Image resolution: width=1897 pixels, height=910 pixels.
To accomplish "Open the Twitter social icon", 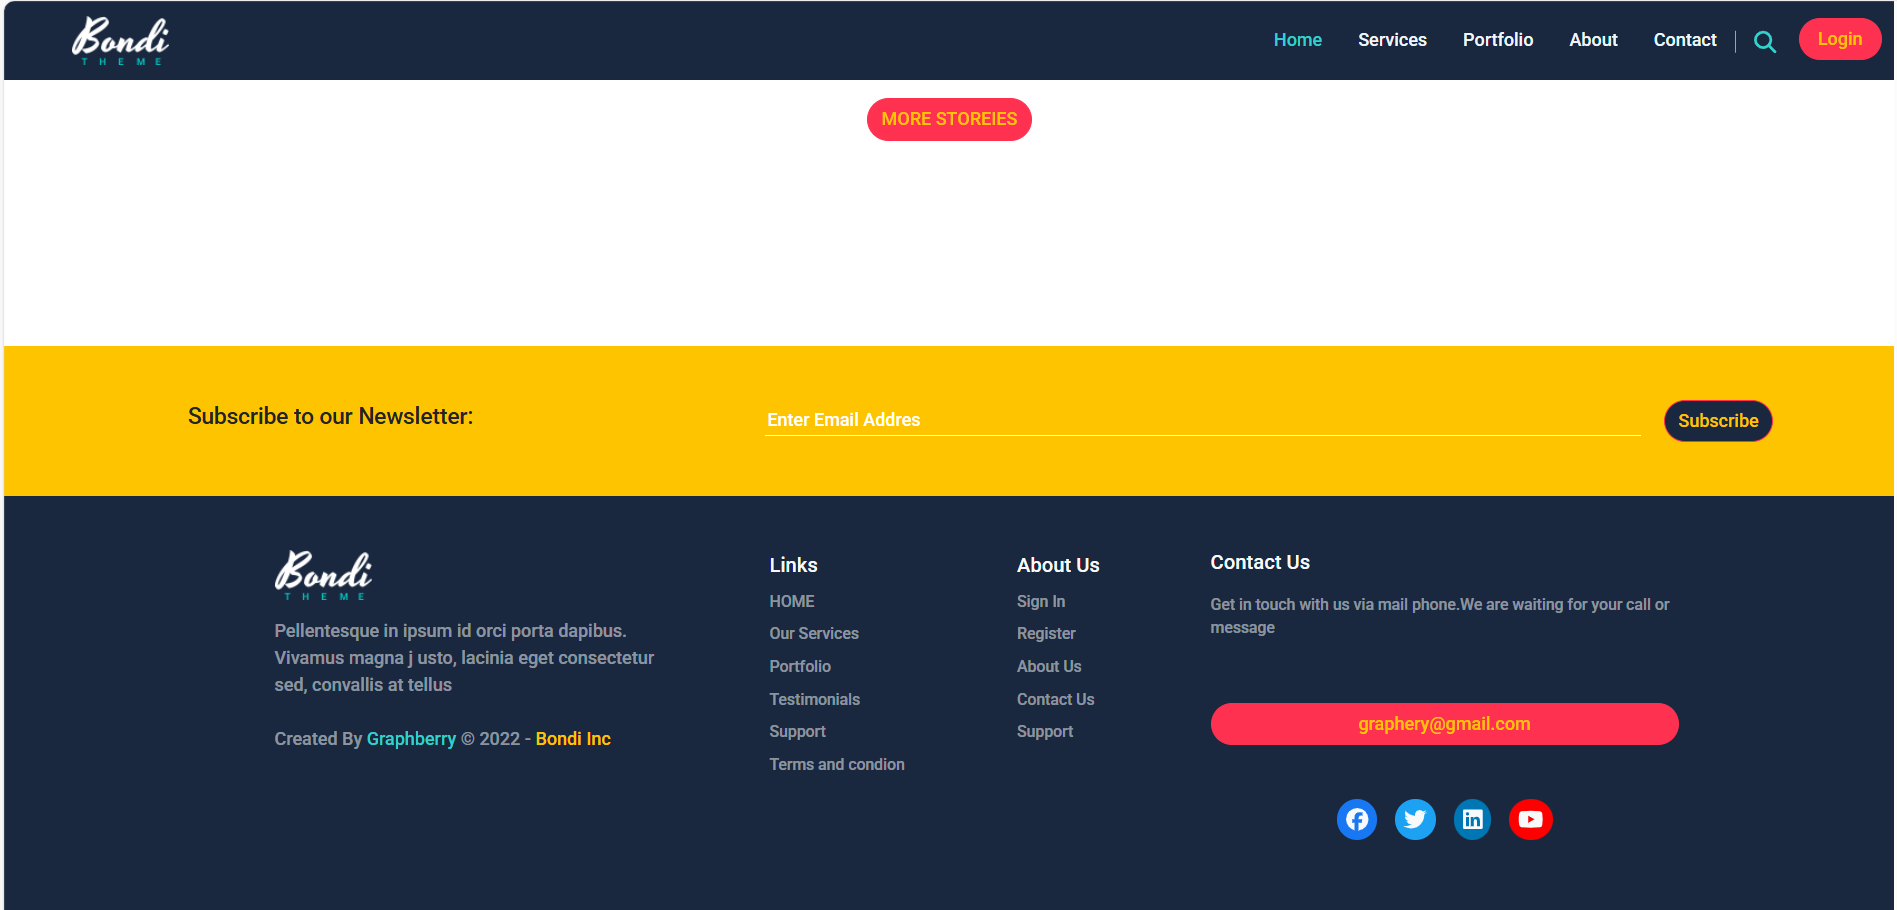I will pos(1414,820).
